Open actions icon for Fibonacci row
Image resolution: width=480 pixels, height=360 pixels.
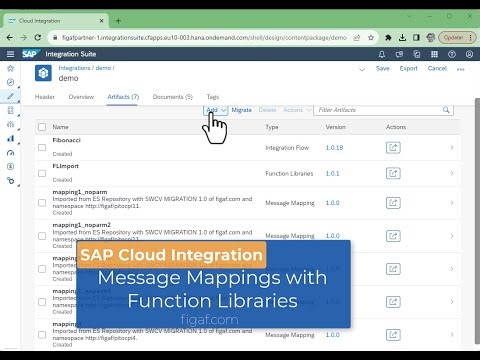coord(393,148)
